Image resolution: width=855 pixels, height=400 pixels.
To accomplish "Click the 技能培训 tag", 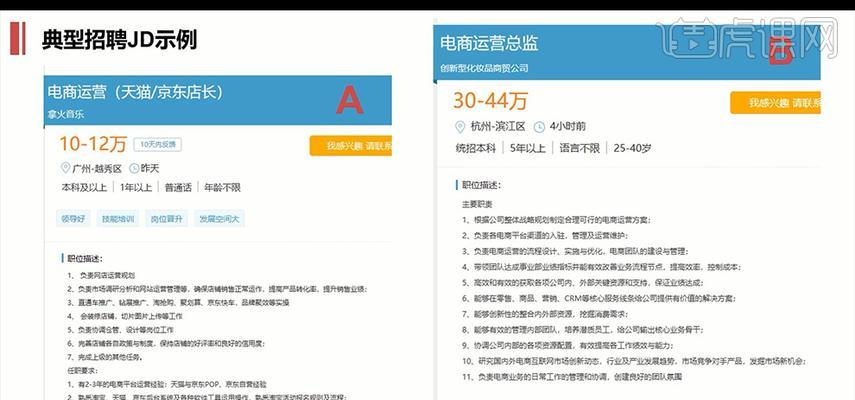I will pos(118,219).
